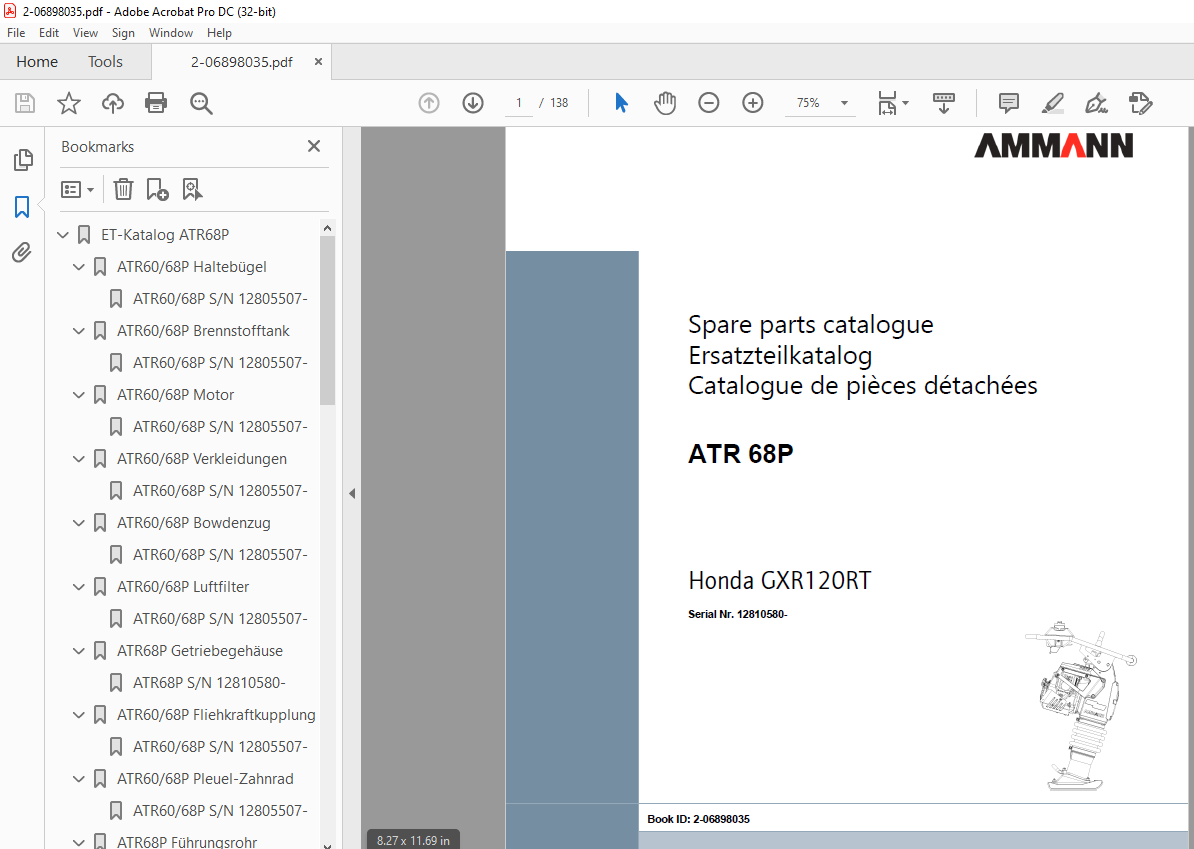This screenshot has width=1194, height=849.
Task: Select ATR60/68P Verkleidungen bookmark
Action: [x=202, y=458]
